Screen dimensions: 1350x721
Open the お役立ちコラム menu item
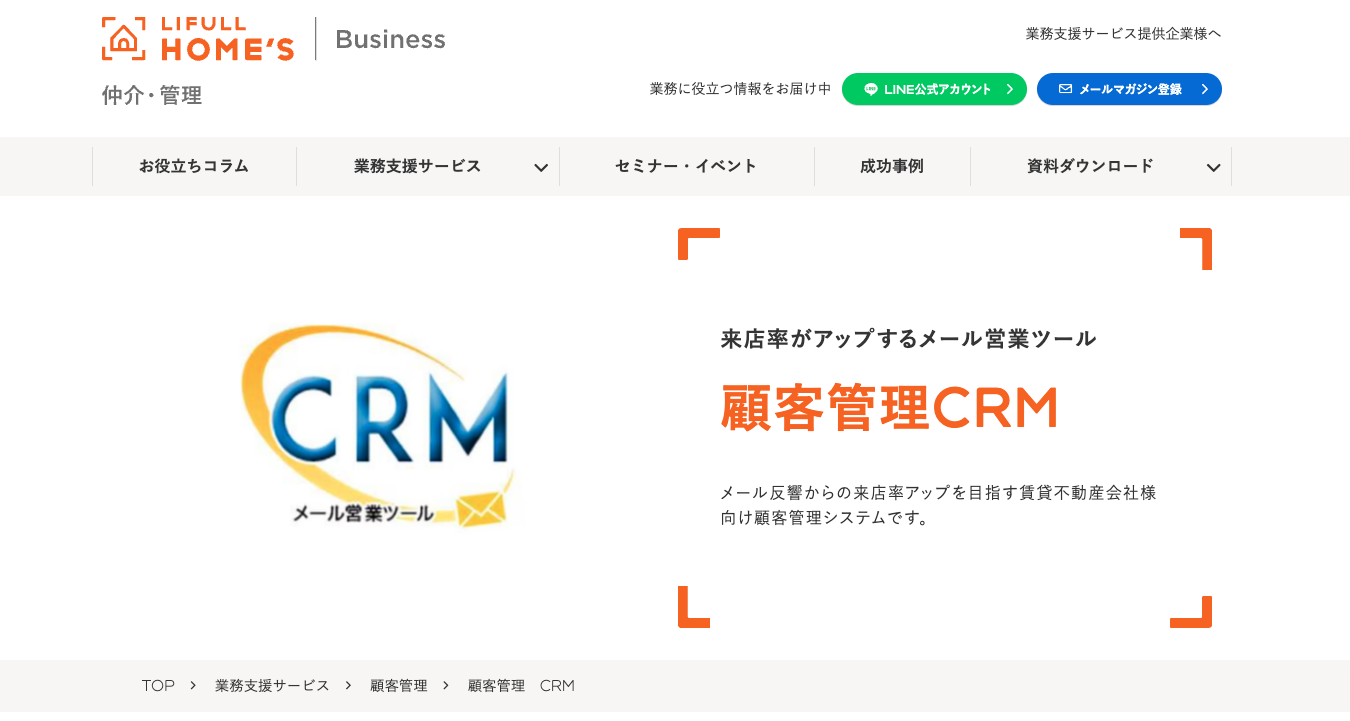pos(194,166)
